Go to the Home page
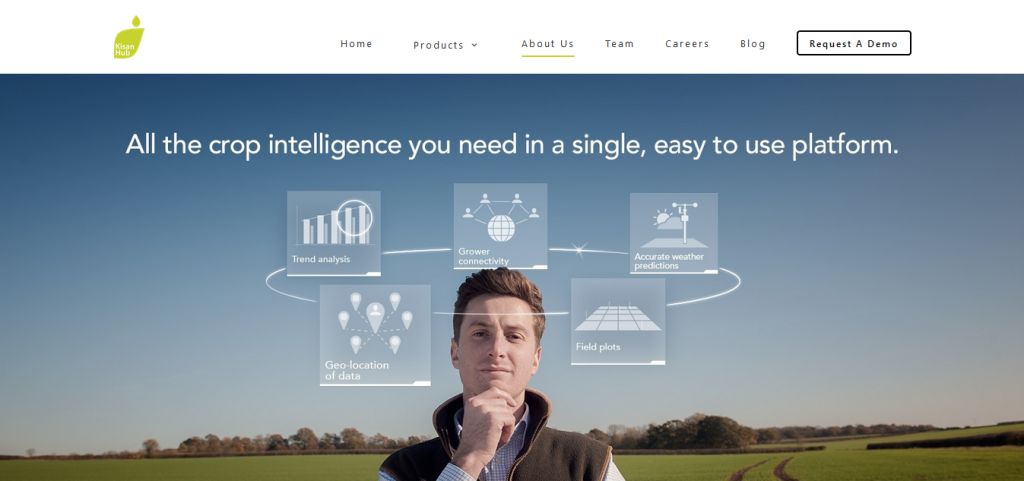The width and height of the screenshot is (1024, 481). point(357,44)
